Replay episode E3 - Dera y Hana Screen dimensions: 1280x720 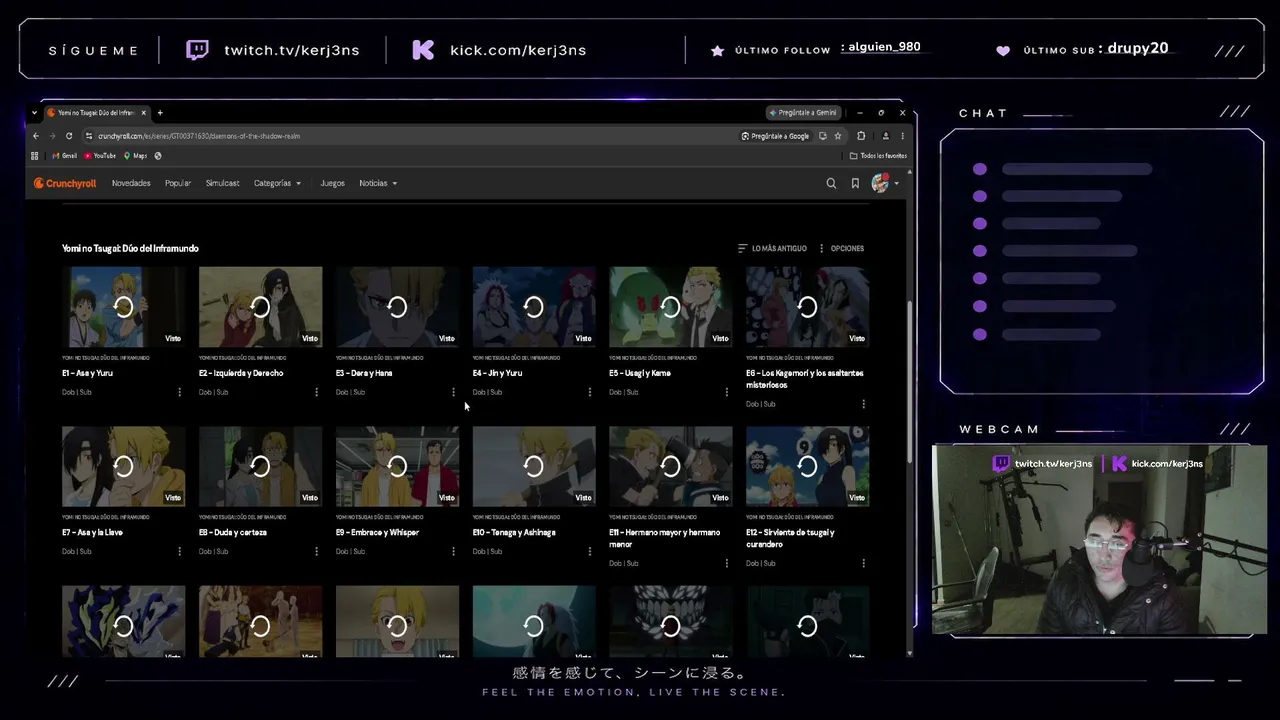(x=397, y=307)
